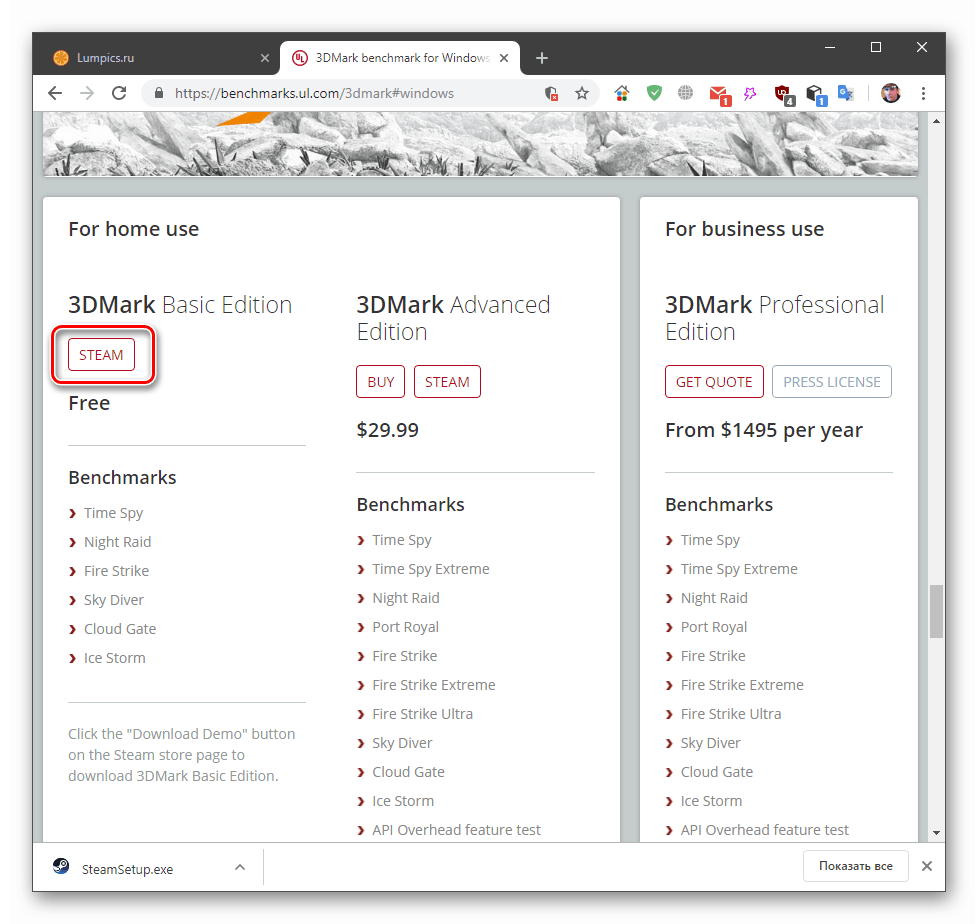Open a new browser tab
The height and width of the screenshot is (924, 978).
pyautogui.click(x=542, y=58)
